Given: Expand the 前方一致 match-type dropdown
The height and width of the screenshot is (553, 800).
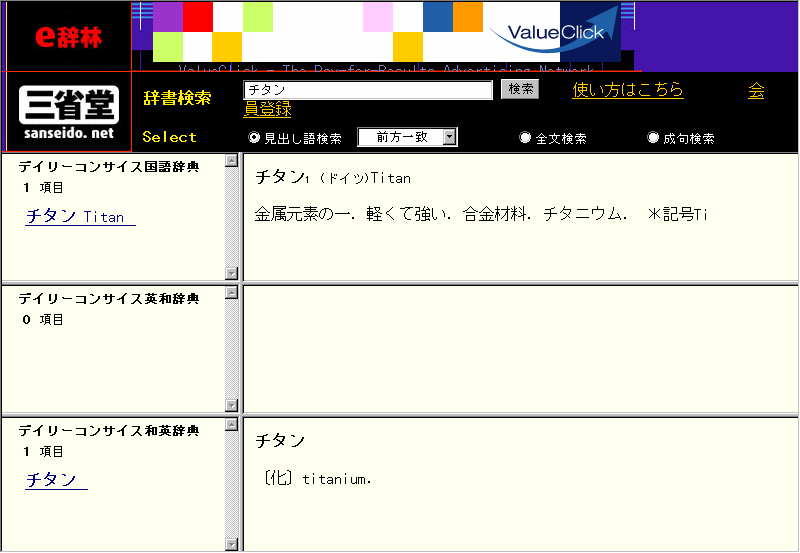Looking at the screenshot, I should pos(450,137).
